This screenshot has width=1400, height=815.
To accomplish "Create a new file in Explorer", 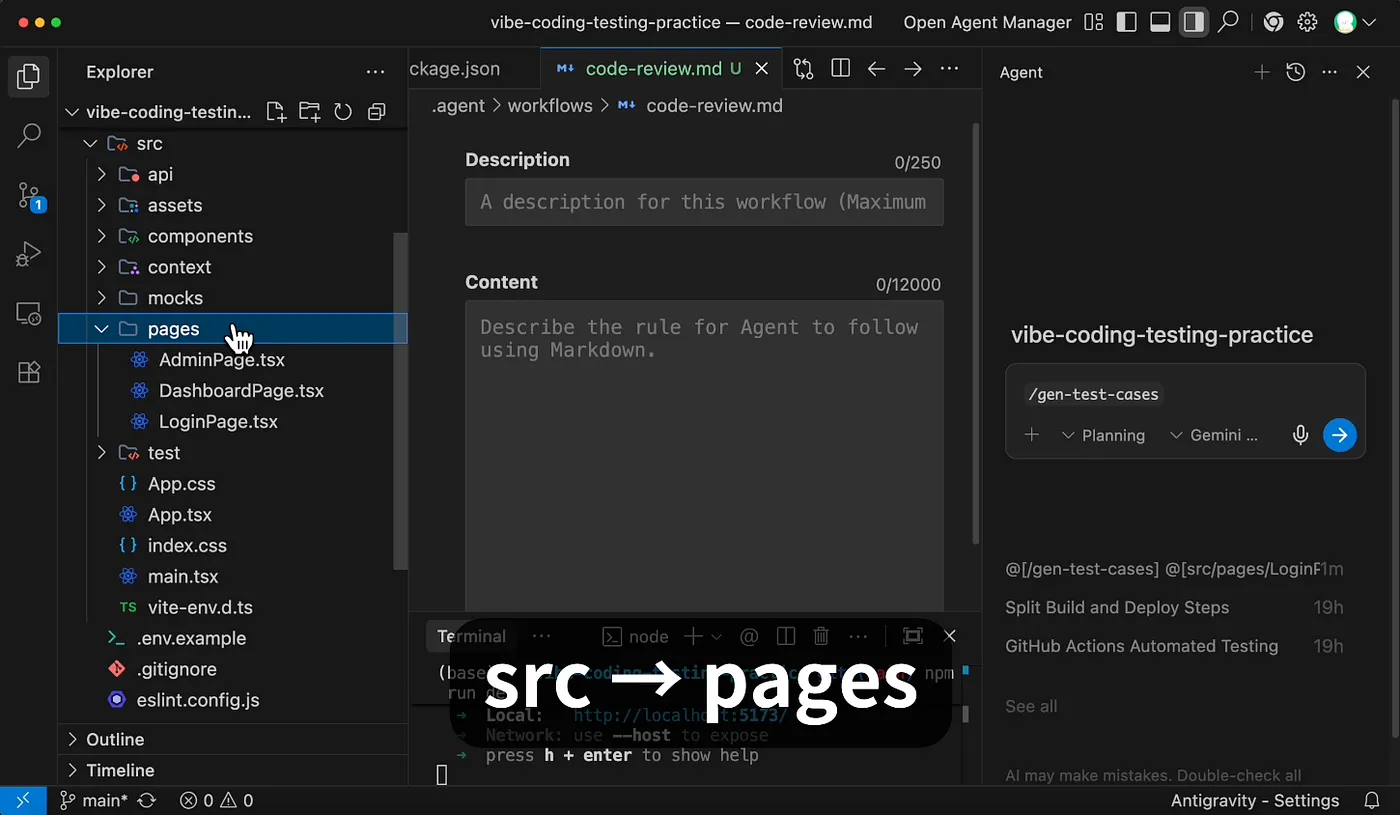I will tap(276, 112).
